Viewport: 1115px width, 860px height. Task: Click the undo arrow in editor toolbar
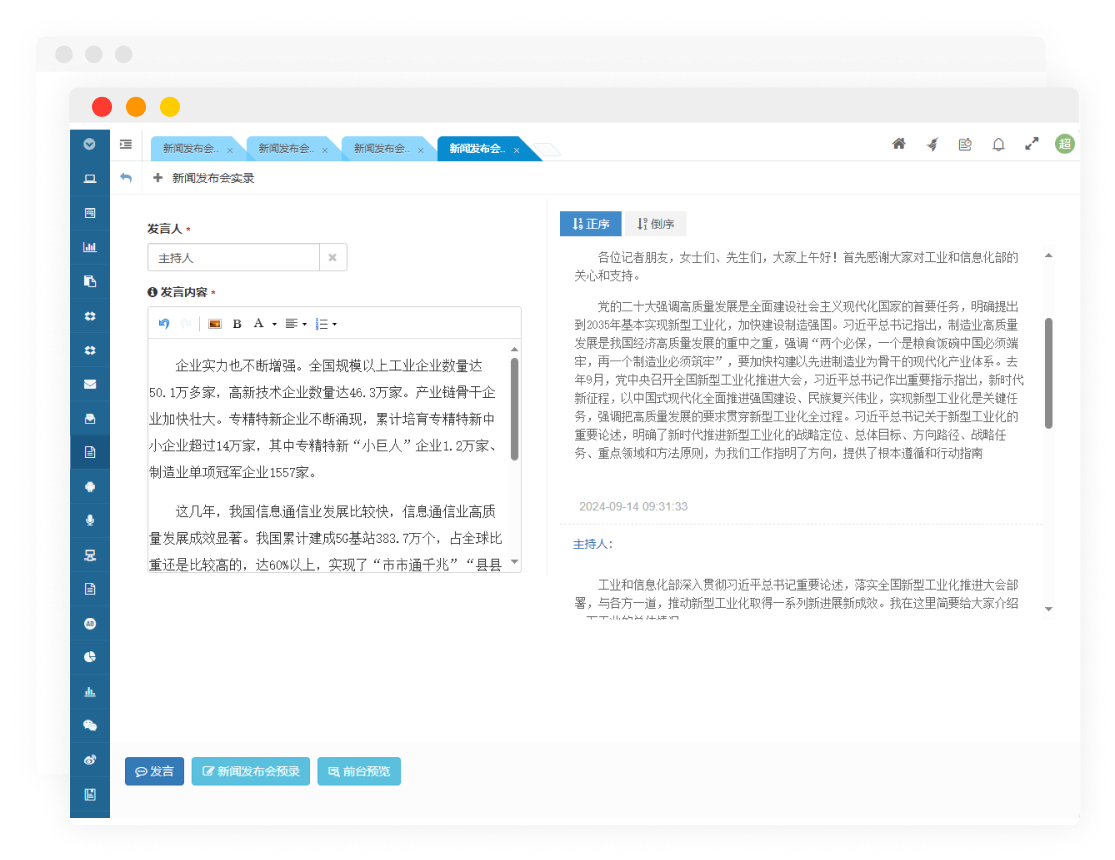164,324
